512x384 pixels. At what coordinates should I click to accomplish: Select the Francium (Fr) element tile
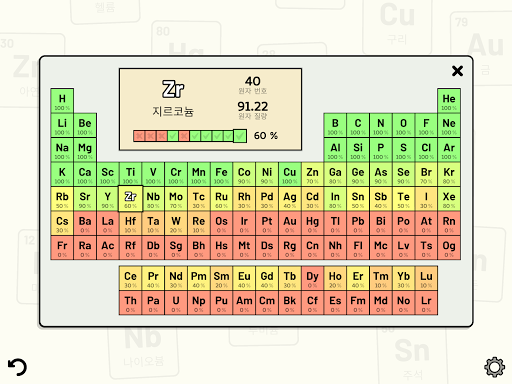pos(62,248)
